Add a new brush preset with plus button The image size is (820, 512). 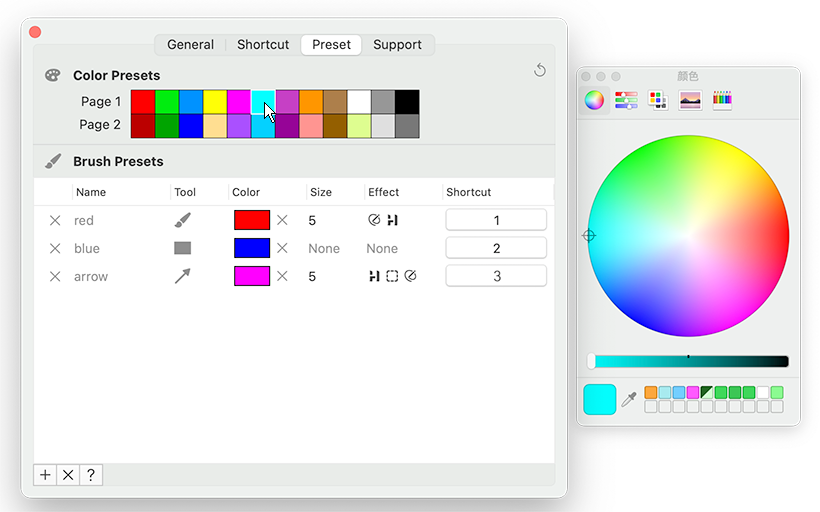click(45, 475)
